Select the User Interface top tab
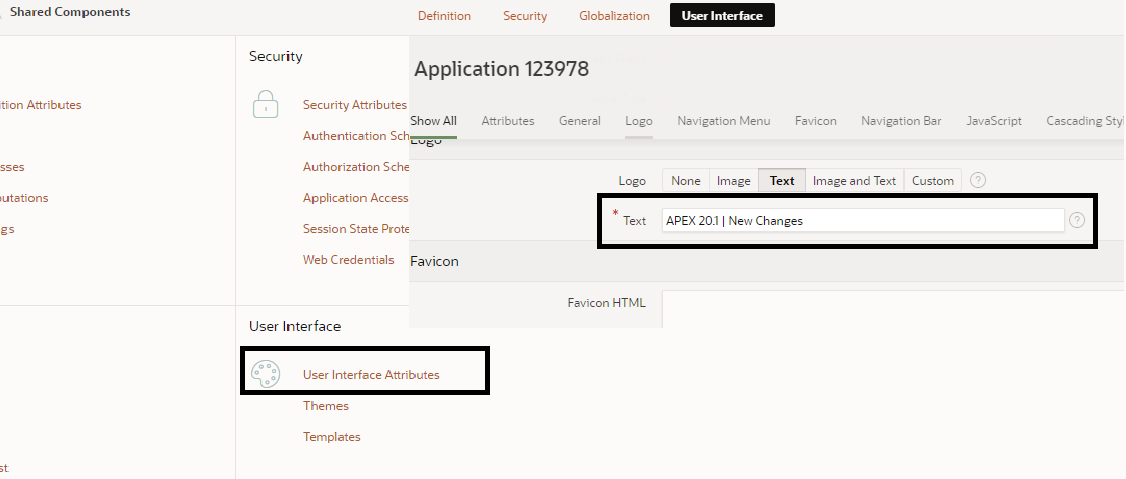Screen dimensions: 1126x479 pyautogui.click(x=722, y=16)
